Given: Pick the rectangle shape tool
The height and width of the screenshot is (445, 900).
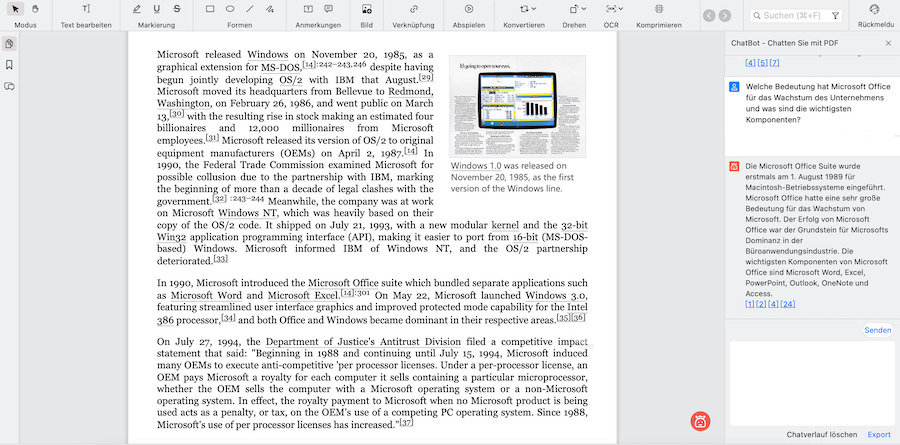Looking at the screenshot, I should [x=210, y=9].
